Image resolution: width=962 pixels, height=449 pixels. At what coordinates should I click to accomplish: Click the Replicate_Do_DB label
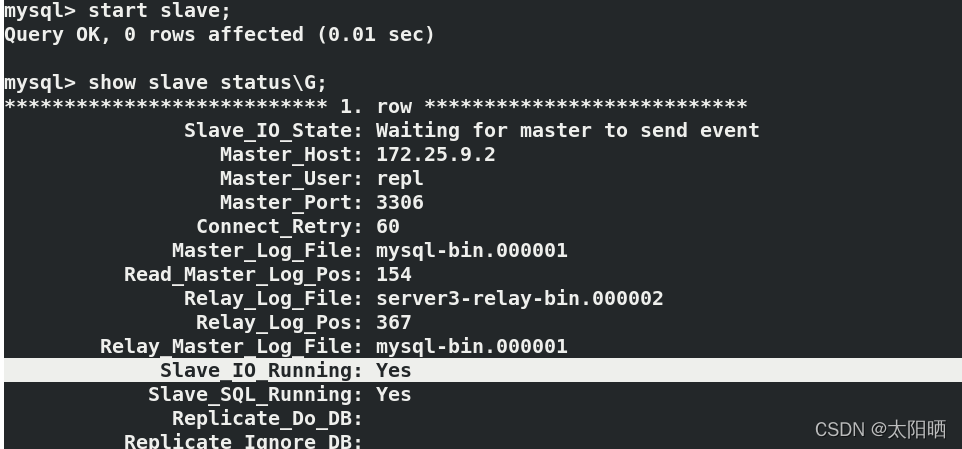click(267, 418)
